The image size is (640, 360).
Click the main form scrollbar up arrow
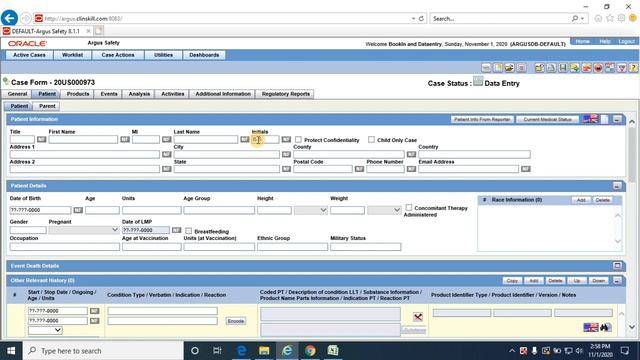point(632,122)
